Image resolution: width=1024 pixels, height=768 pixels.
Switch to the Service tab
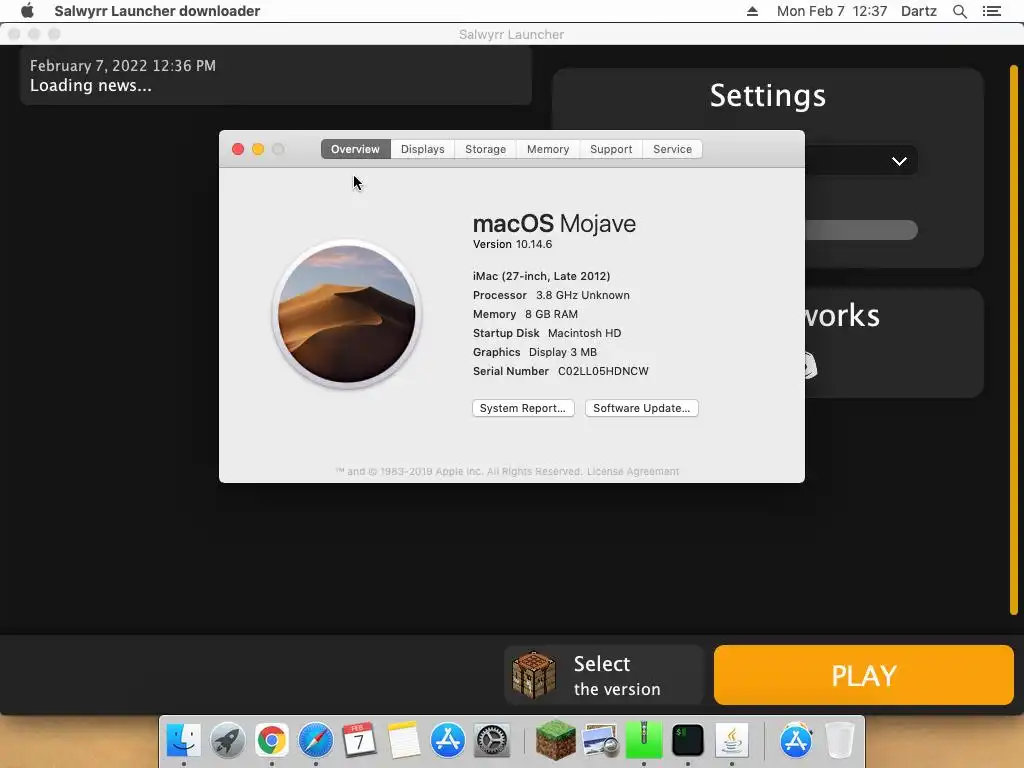coord(672,149)
